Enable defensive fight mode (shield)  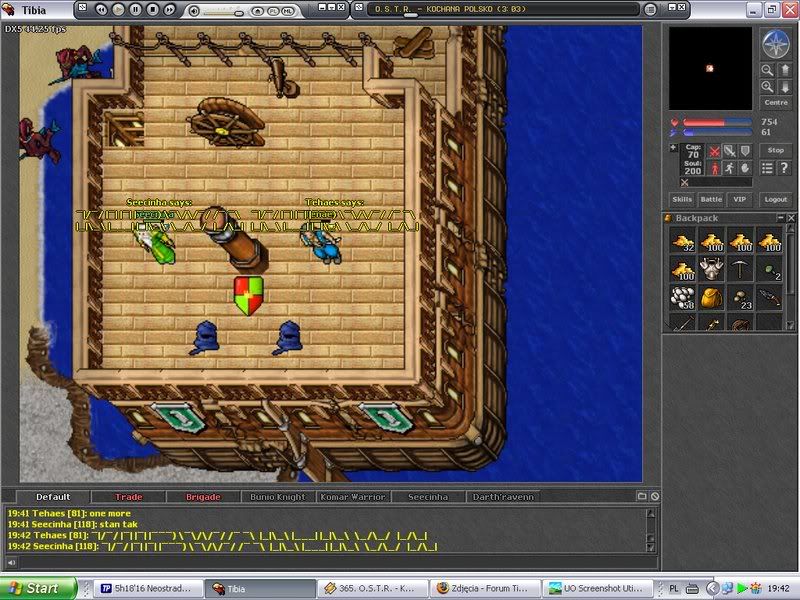coord(745,152)
